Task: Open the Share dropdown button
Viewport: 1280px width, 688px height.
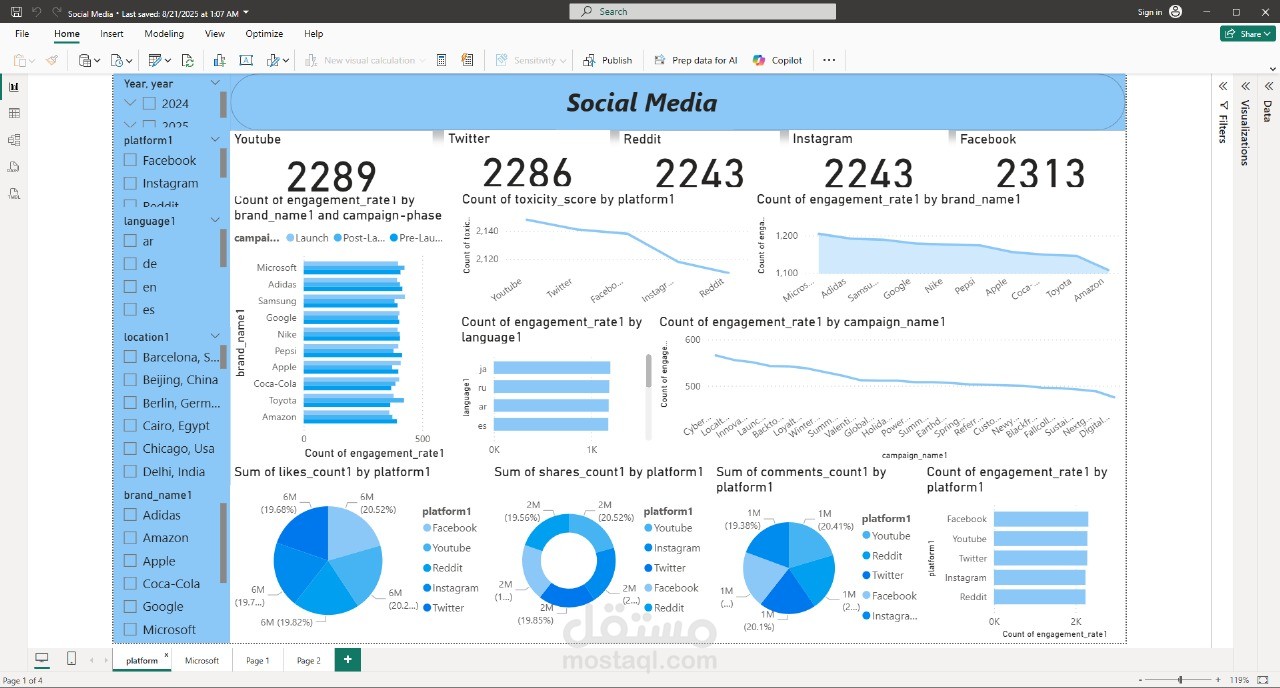Action: (1247, 34)
